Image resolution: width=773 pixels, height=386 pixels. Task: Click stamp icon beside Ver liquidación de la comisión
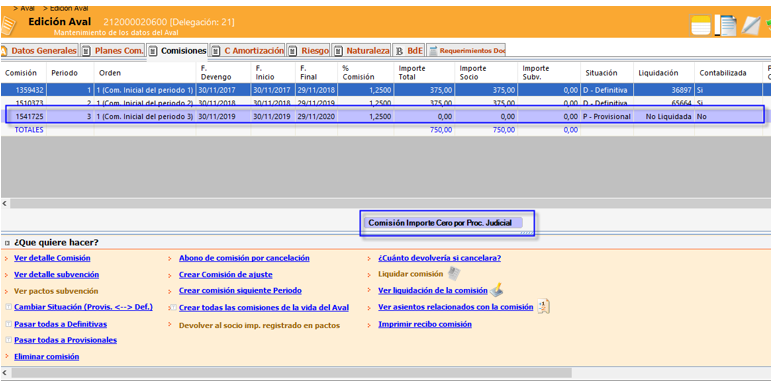[x=497, y=290]
